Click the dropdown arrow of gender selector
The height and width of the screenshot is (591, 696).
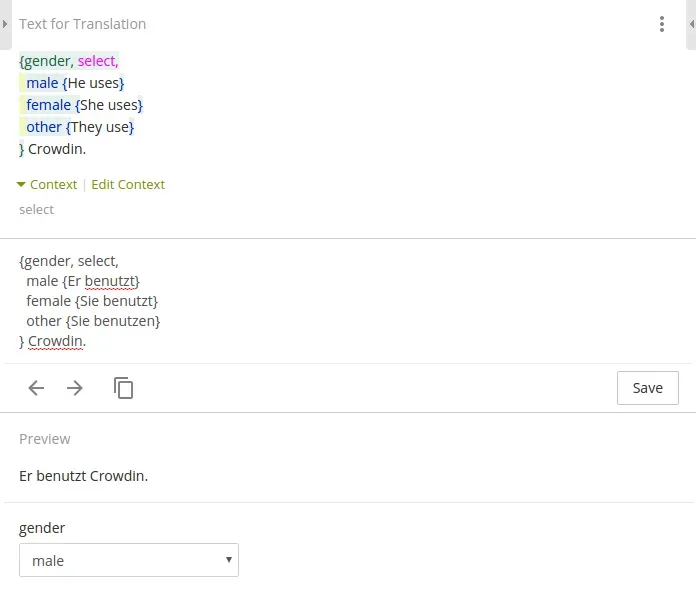tap(229, 561)
